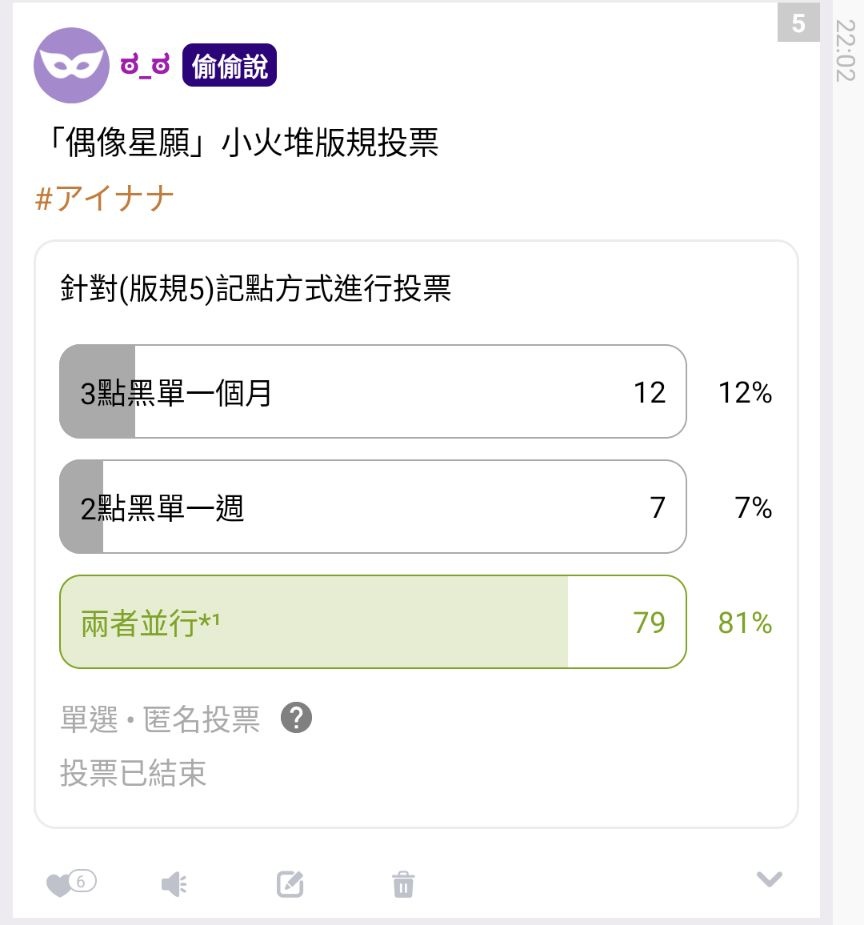Click the 偷偷說 badge

pos(229,65)
